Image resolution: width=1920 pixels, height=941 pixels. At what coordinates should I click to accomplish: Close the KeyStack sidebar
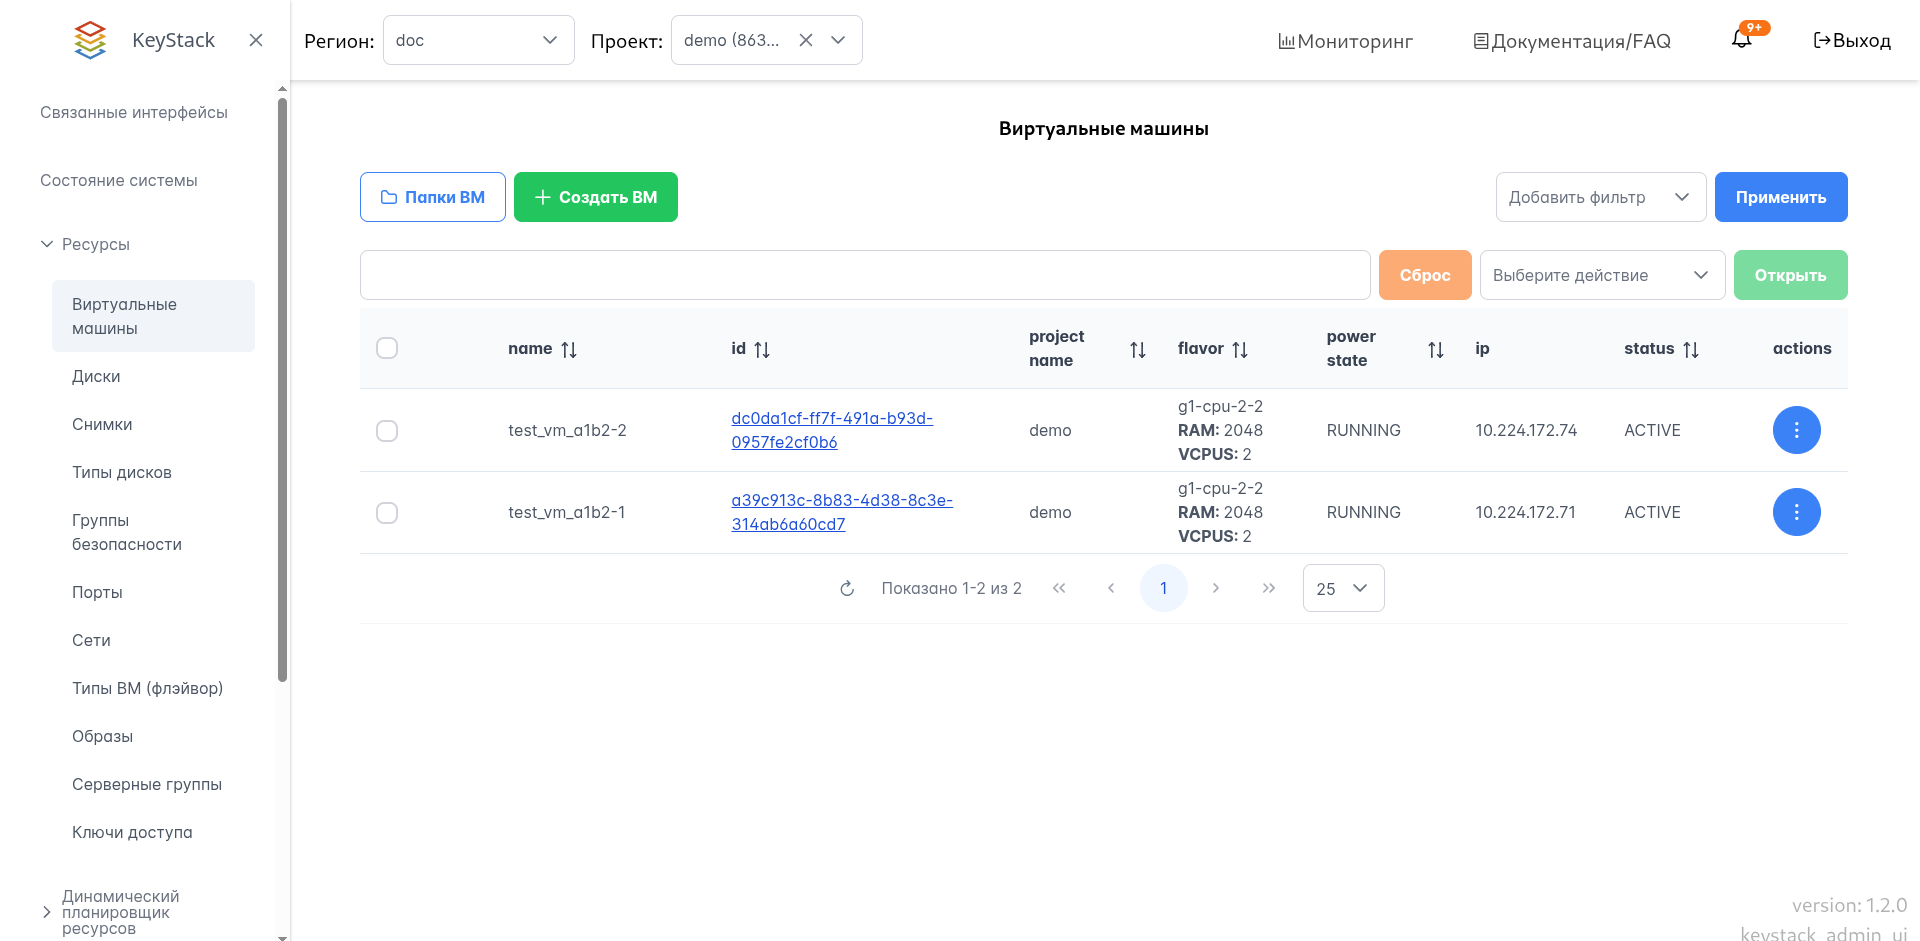[x=256, y=40]
